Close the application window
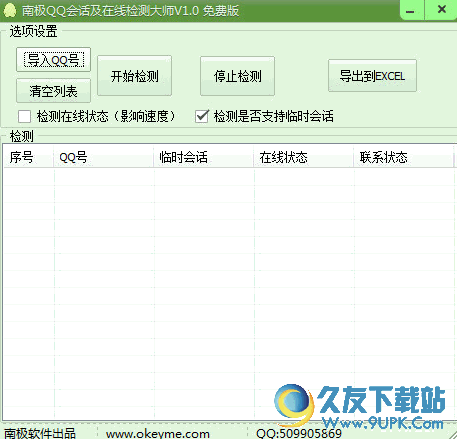This screenshot has height=439, width=457. point(441,10)
